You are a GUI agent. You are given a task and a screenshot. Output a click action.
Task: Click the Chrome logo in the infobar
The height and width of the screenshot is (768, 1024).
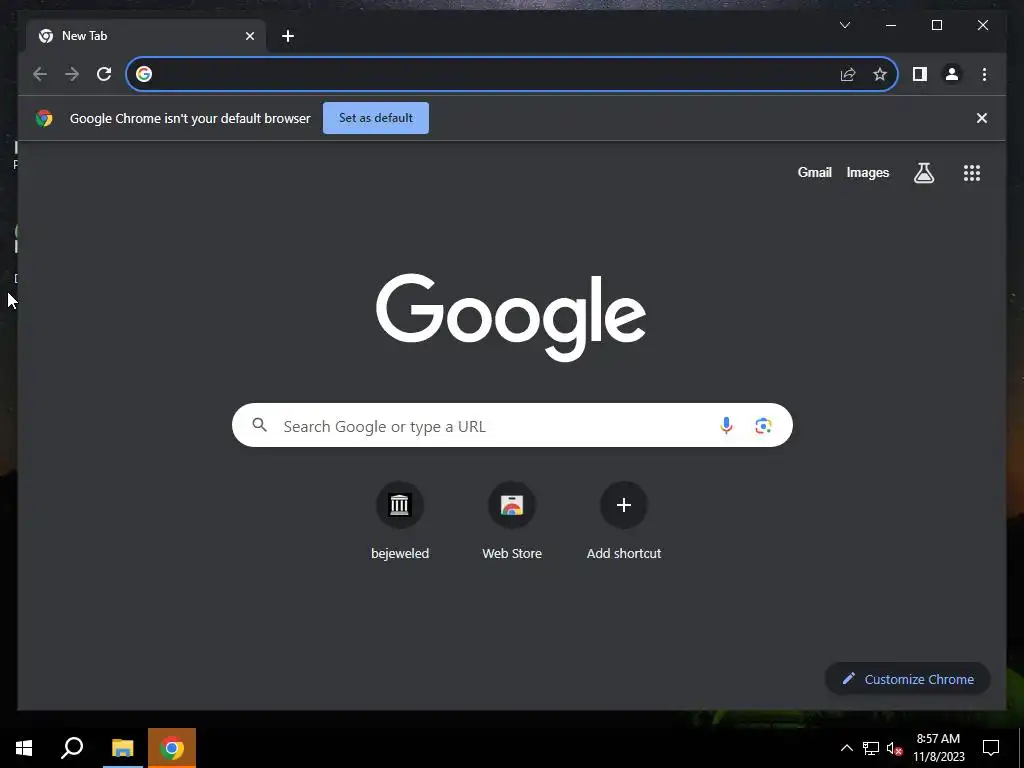click(x=44, y=118)
